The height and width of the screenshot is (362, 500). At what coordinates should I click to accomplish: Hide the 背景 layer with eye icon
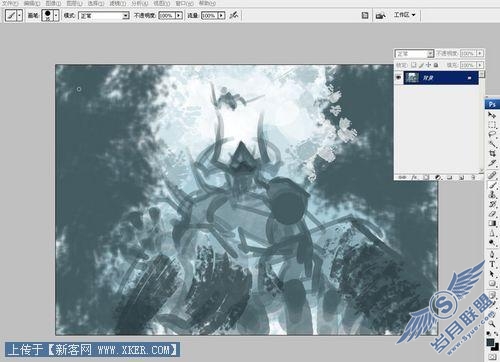tap(398, 78)
